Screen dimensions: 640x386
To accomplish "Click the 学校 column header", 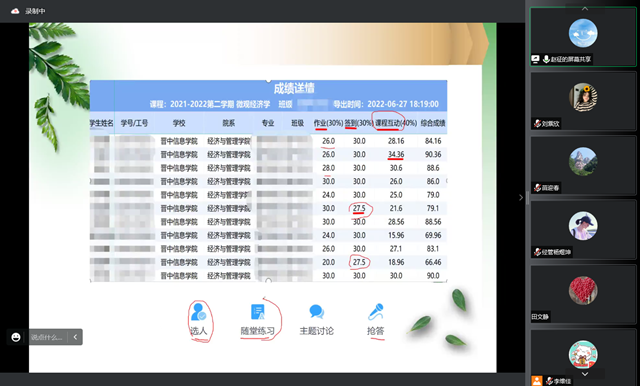I will coord(179,123).
